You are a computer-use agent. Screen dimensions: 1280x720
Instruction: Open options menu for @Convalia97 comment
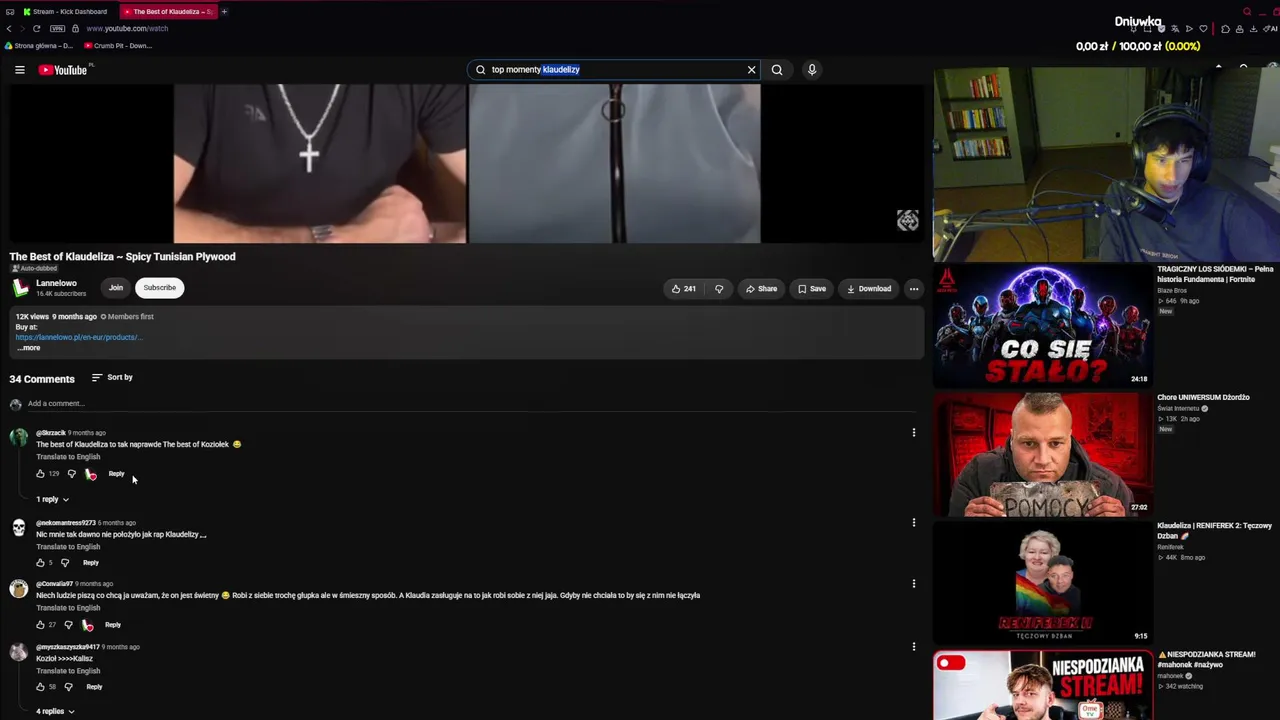[x=913, y=584]
